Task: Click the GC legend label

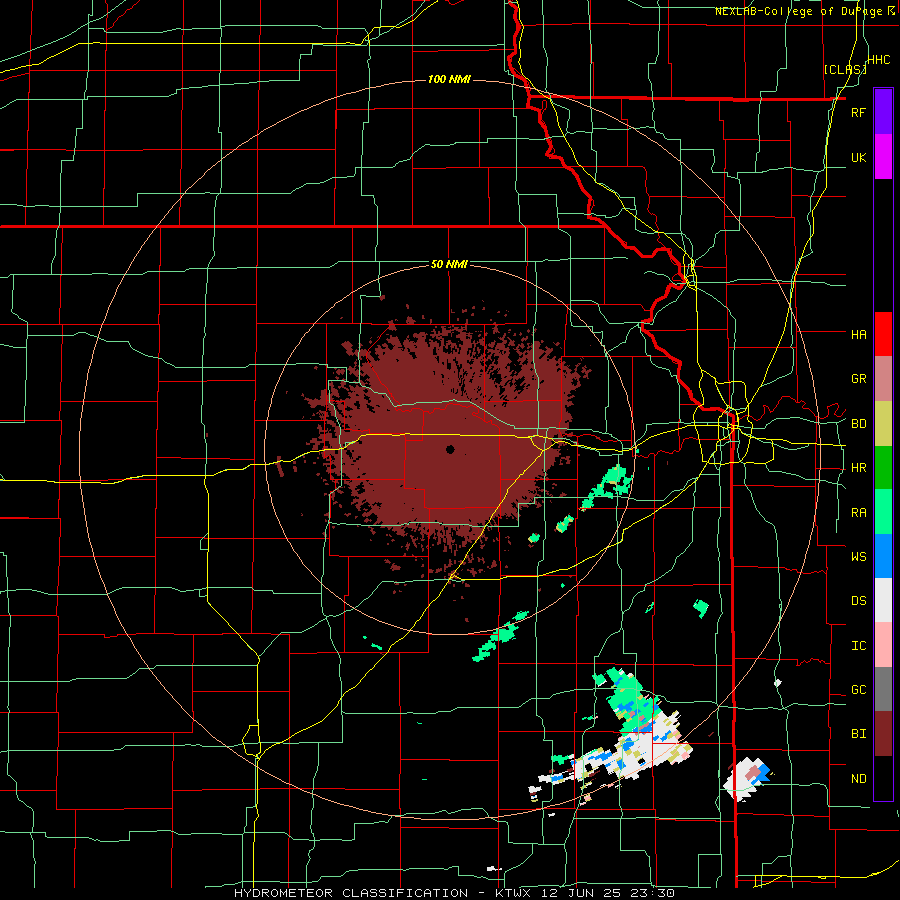Action: pyautogui.click(x=858, y=690)
